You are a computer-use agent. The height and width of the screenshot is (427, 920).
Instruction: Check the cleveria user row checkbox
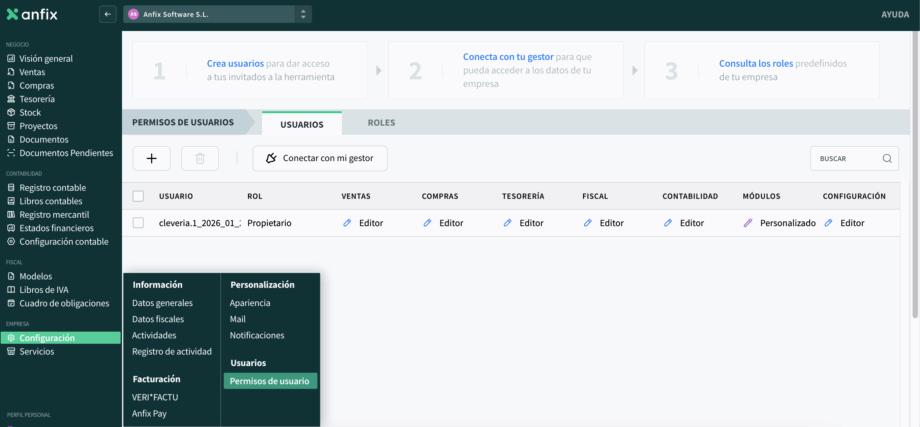tap(138, 223)
